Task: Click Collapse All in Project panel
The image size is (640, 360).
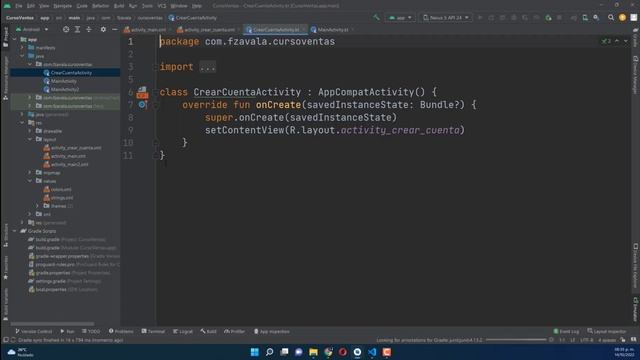Action: point(89,29)
